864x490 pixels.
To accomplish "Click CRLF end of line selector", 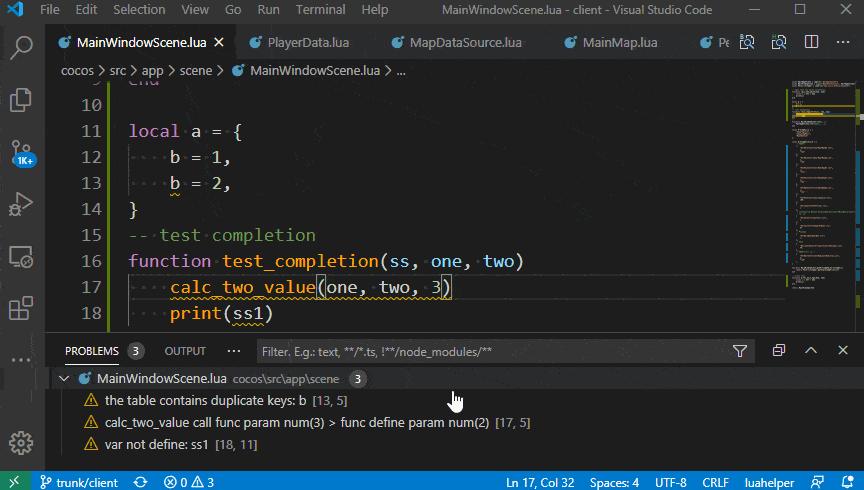I will 715,482.
